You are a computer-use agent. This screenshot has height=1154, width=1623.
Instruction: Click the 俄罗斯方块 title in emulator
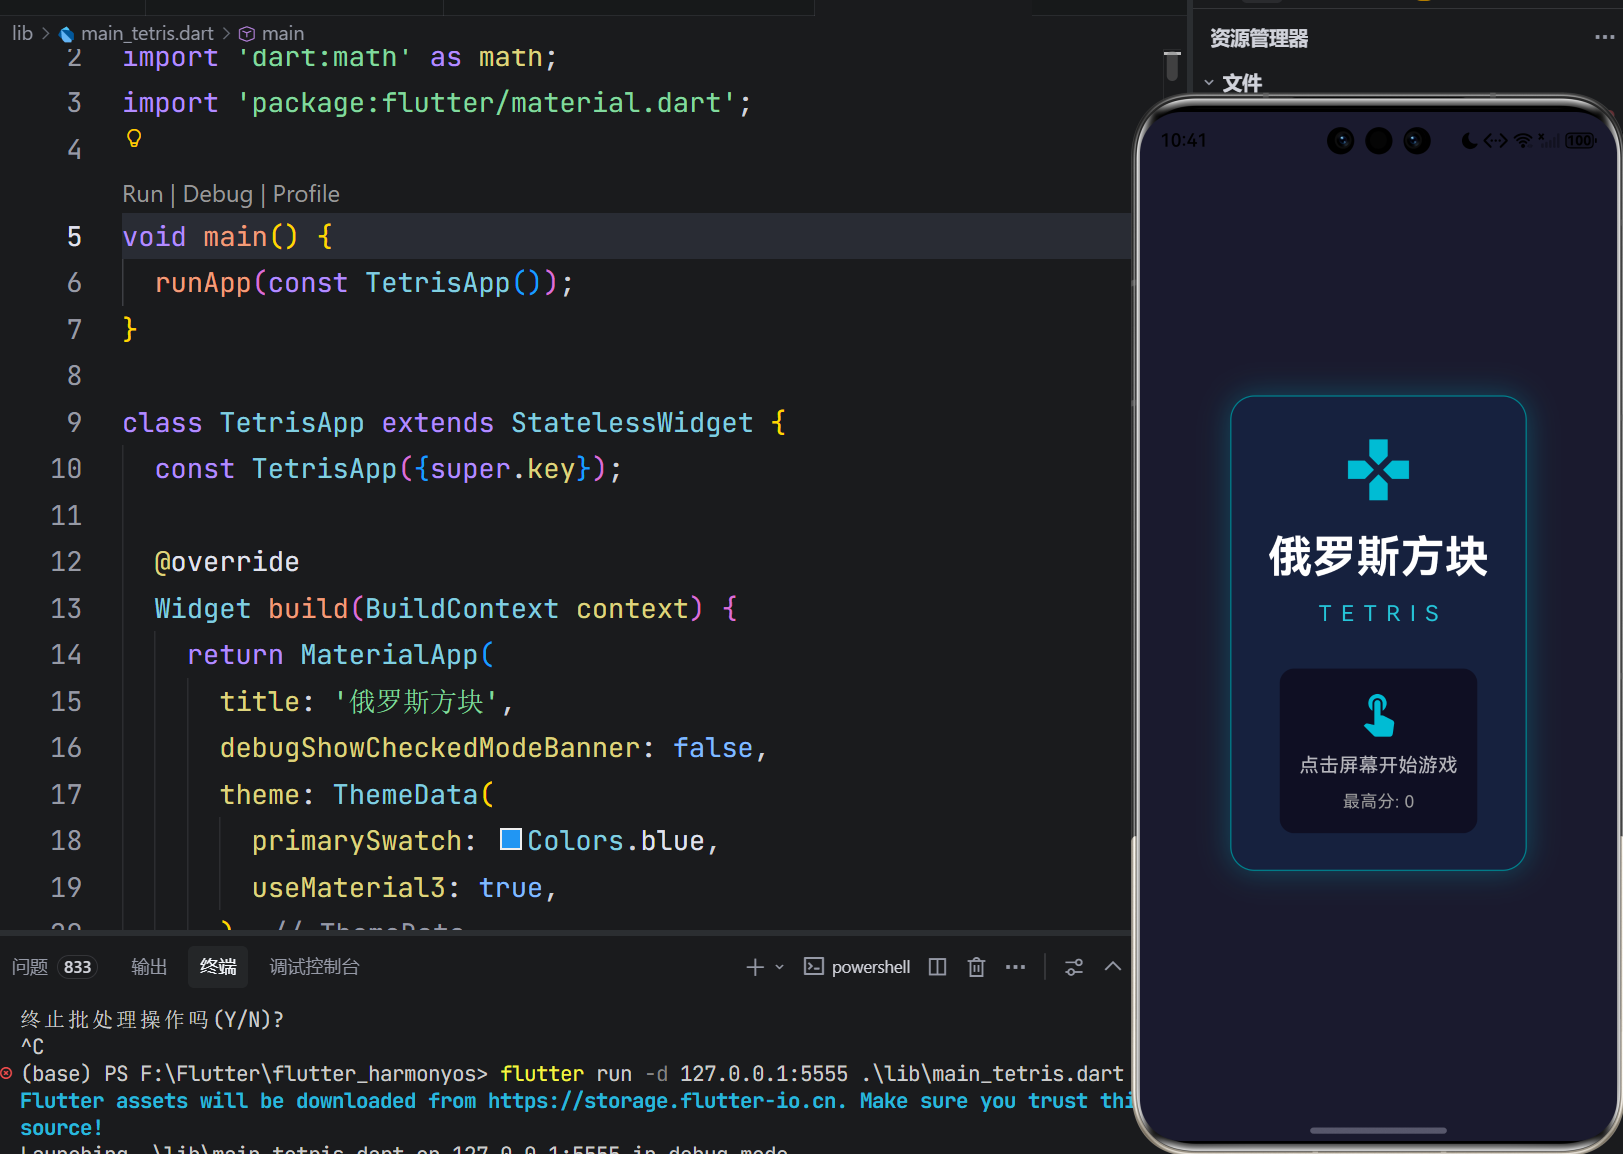[x=1378, y=556]
